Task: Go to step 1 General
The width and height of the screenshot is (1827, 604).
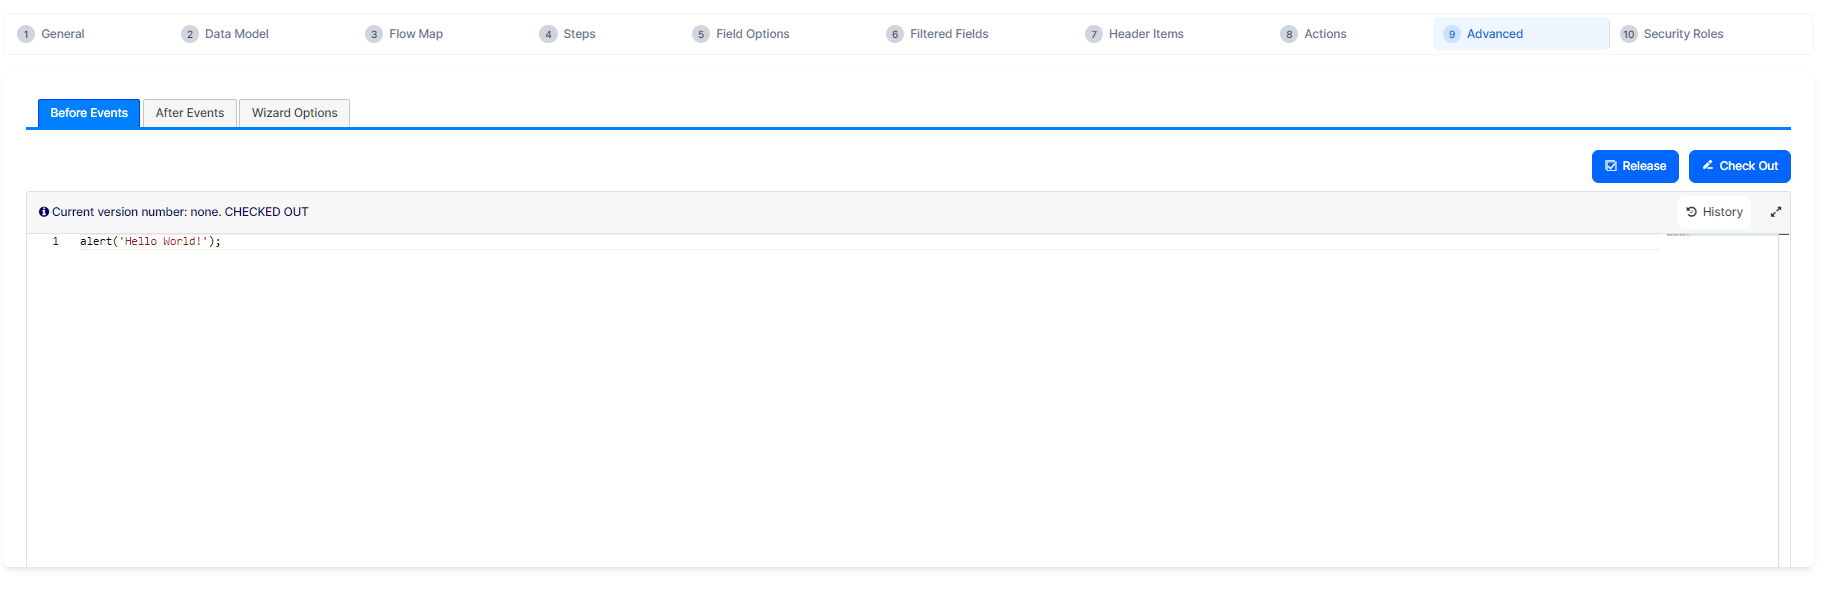Action: [52, 34]
